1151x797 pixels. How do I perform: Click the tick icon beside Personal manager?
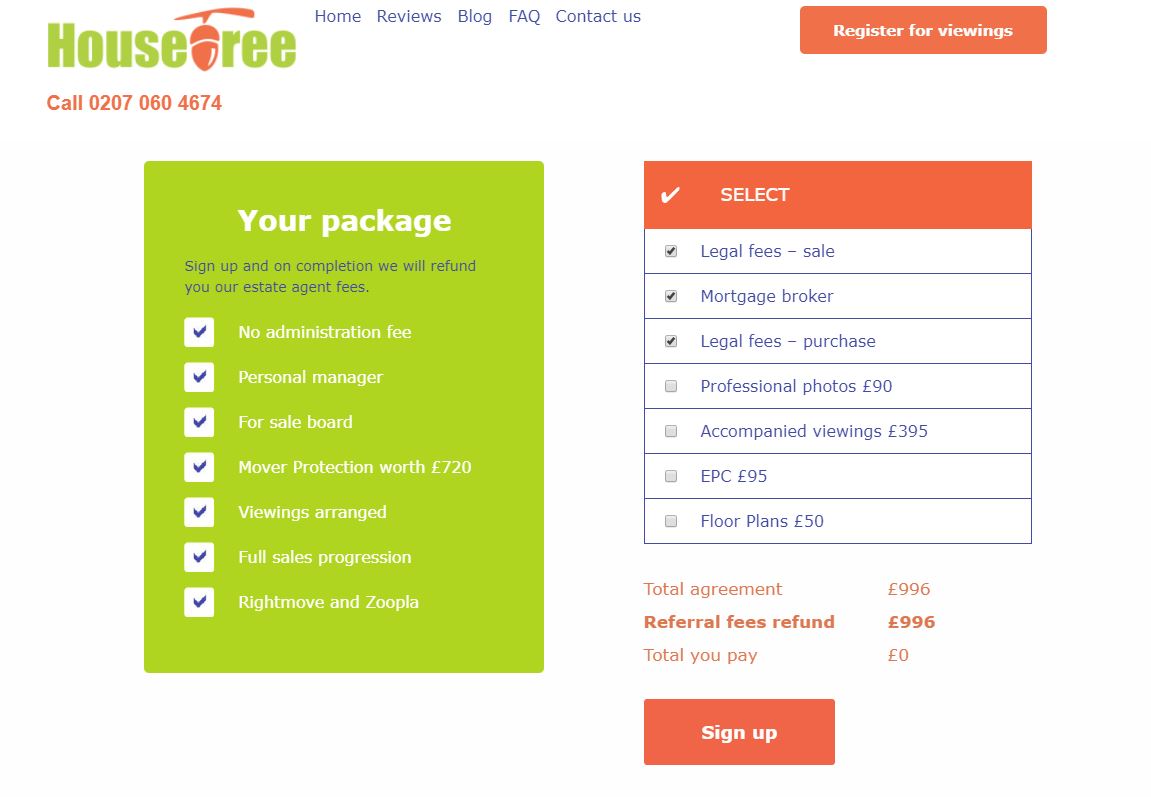(199, 377)
